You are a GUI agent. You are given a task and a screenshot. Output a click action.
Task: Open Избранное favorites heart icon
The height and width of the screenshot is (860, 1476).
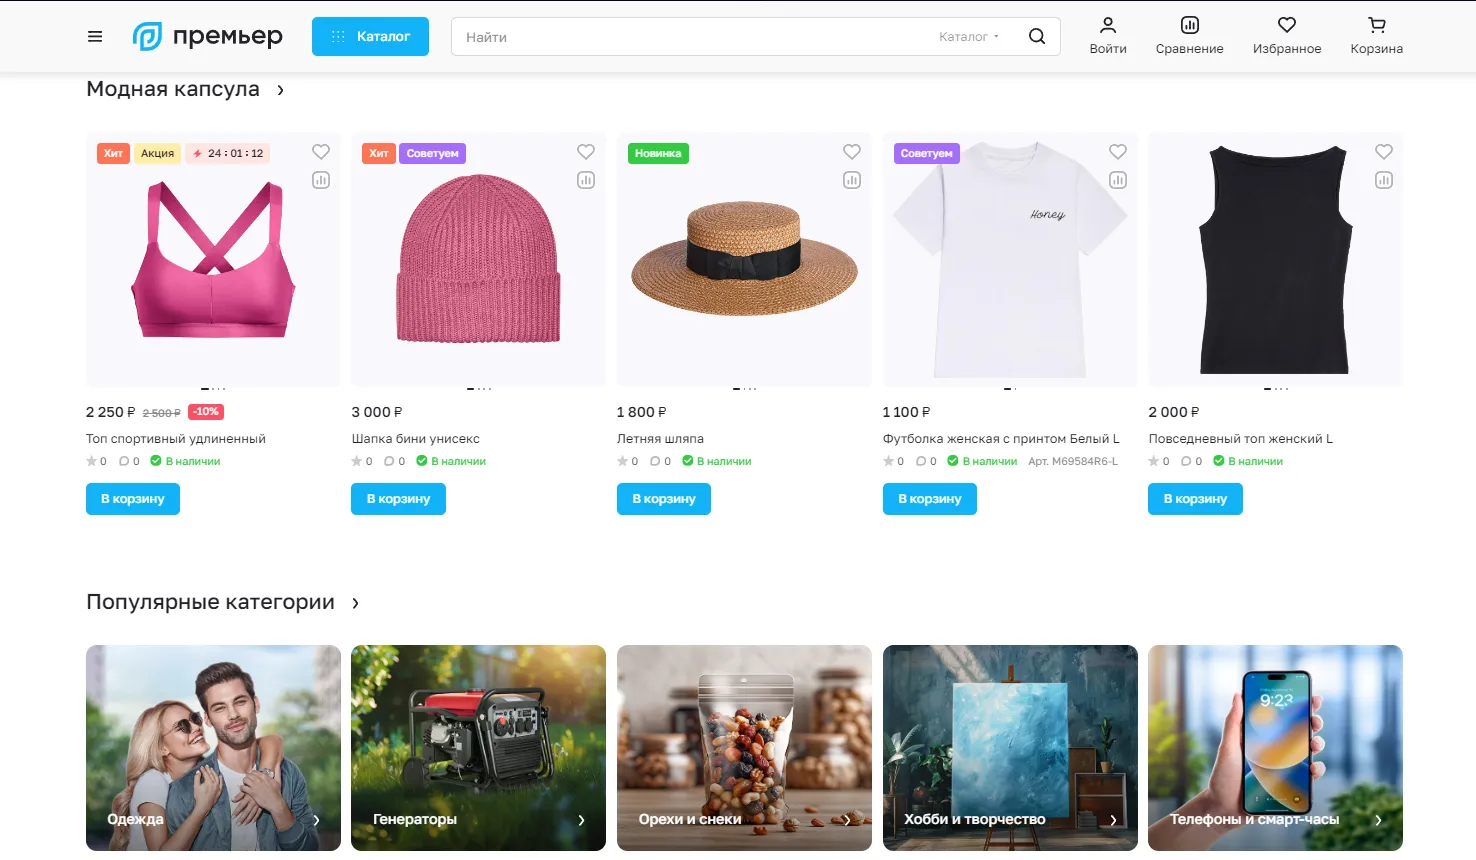(x=1287, y=36)
